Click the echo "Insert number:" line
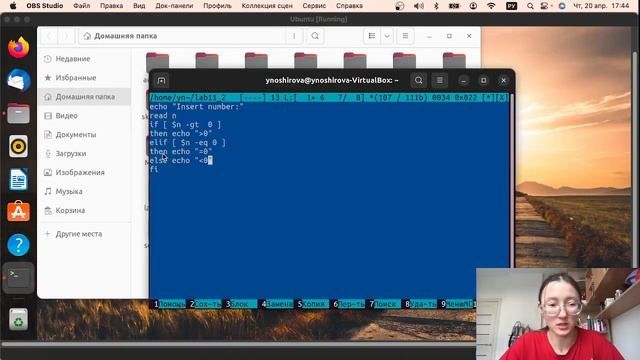640x360 pixels. [196, 107]
